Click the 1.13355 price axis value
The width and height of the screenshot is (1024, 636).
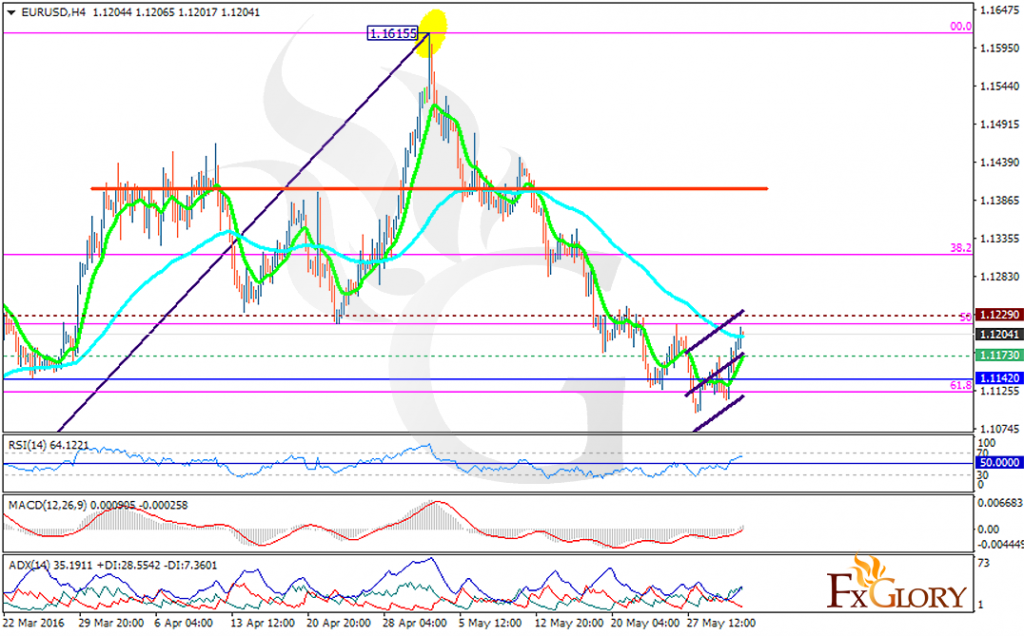1000,238
